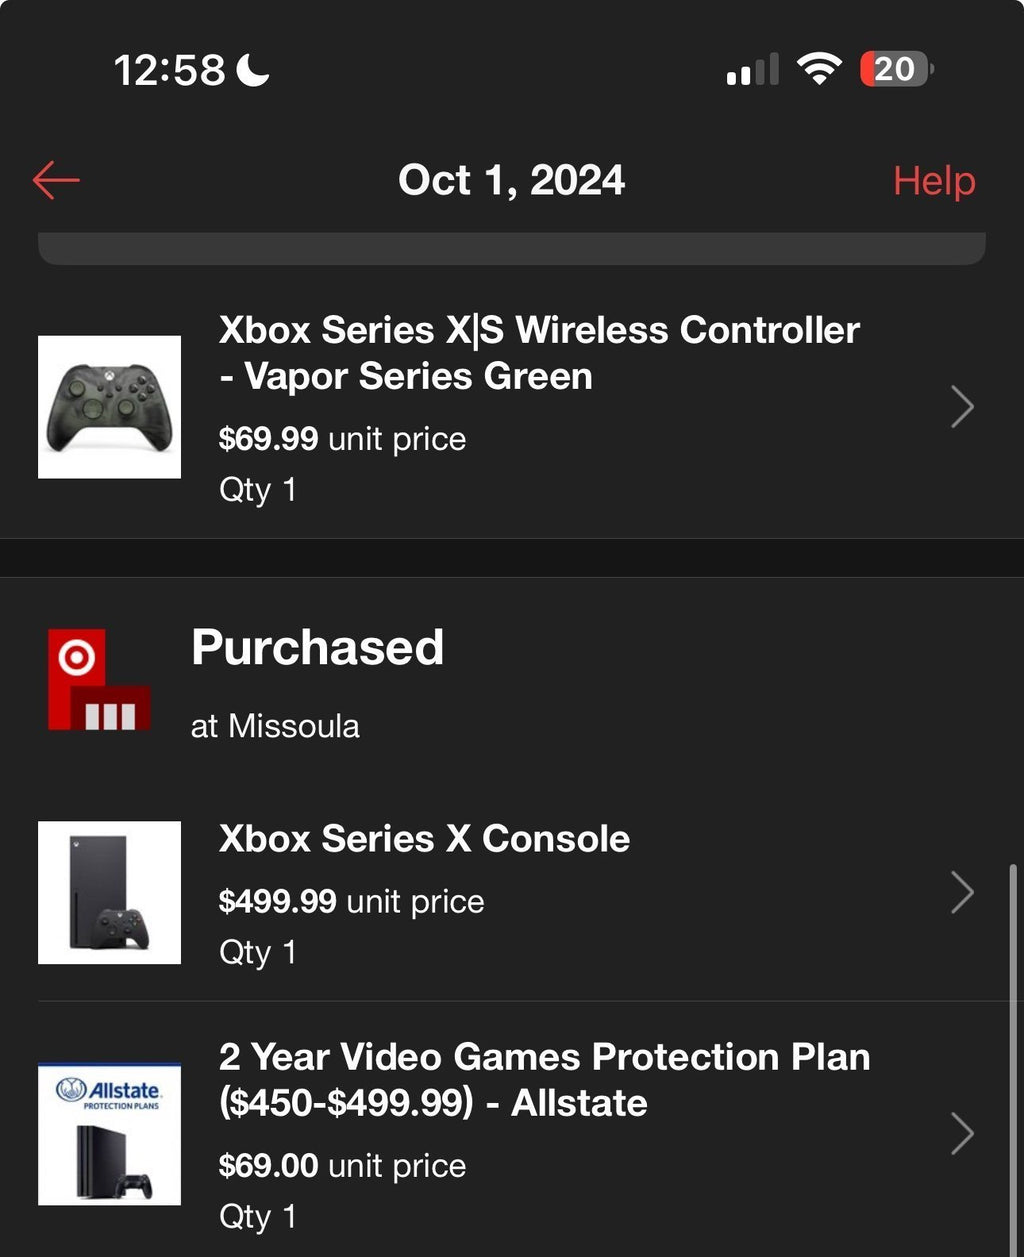The height and width of the screenshot is (1257, 1024).
Task: Open Xbox Wireless Controller product image
Action: [109, 407]
